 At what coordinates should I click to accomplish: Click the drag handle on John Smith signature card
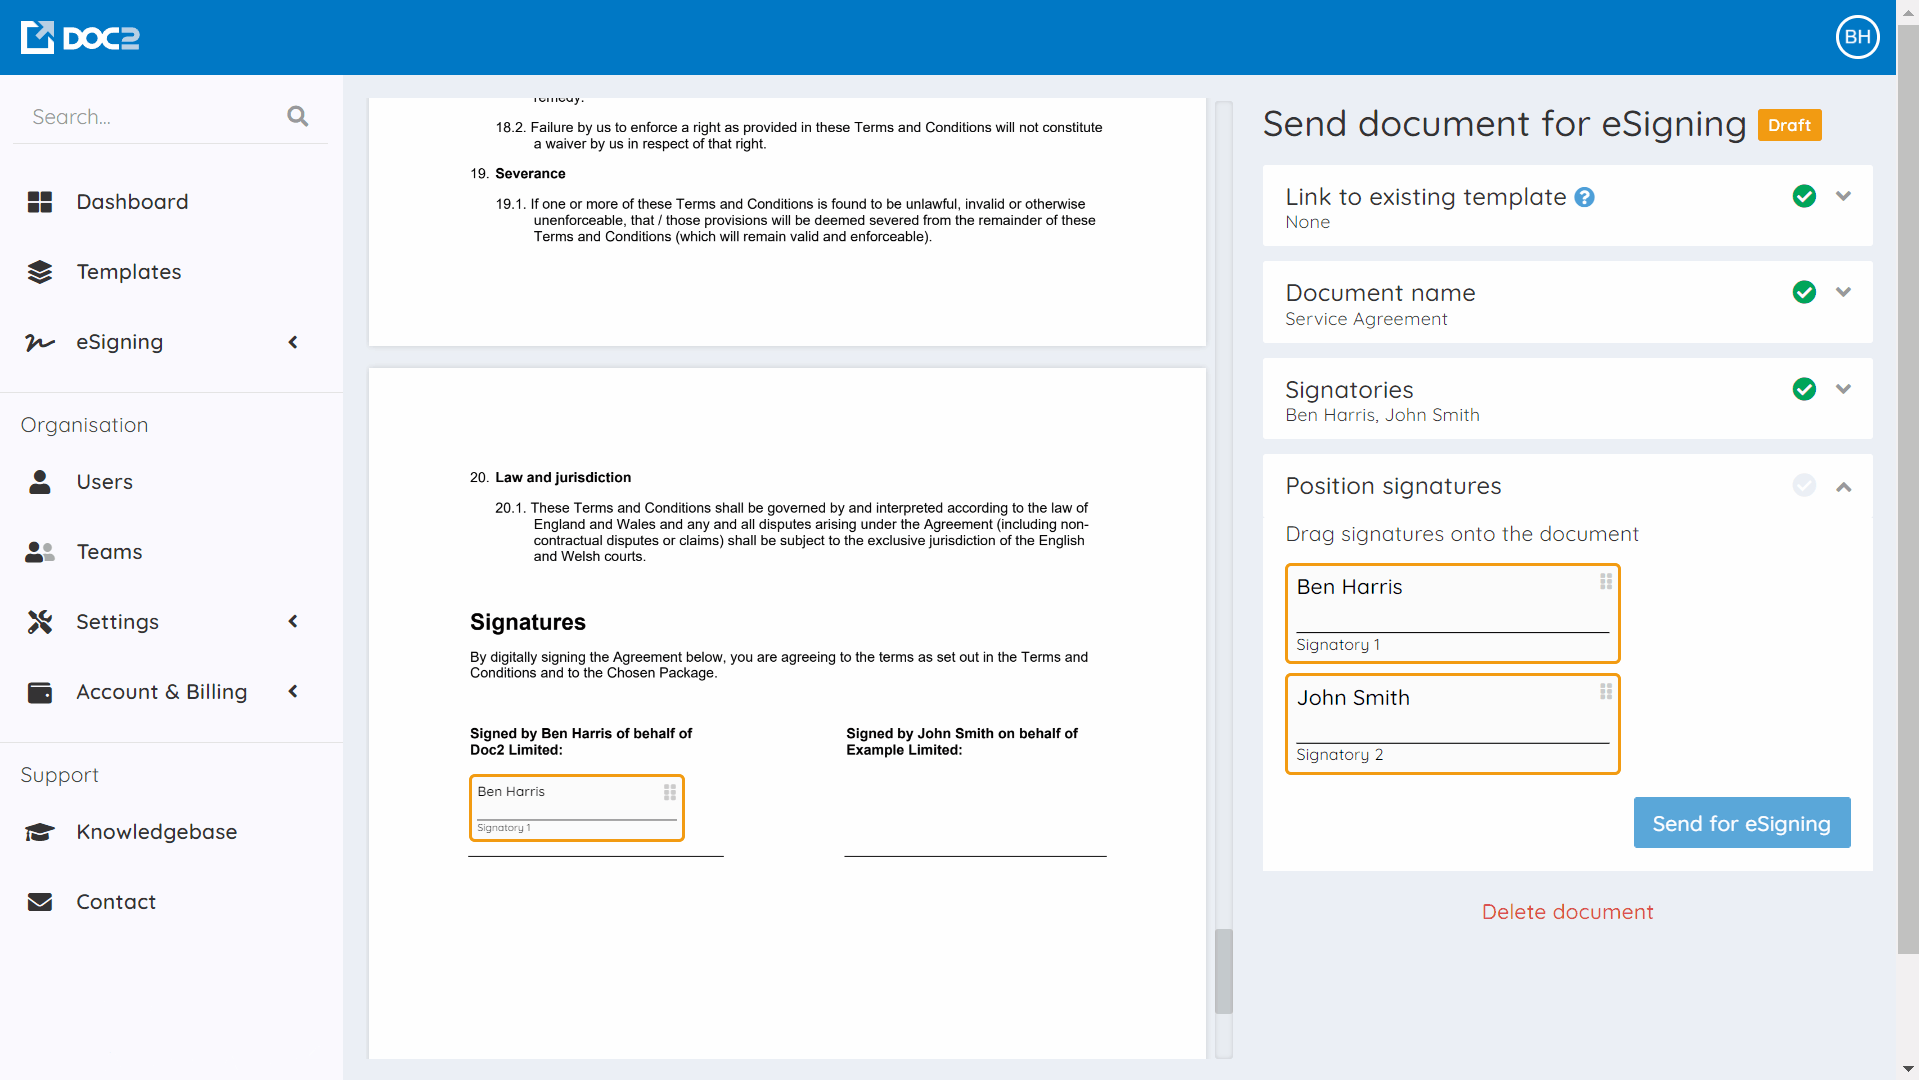(1606, 691)
